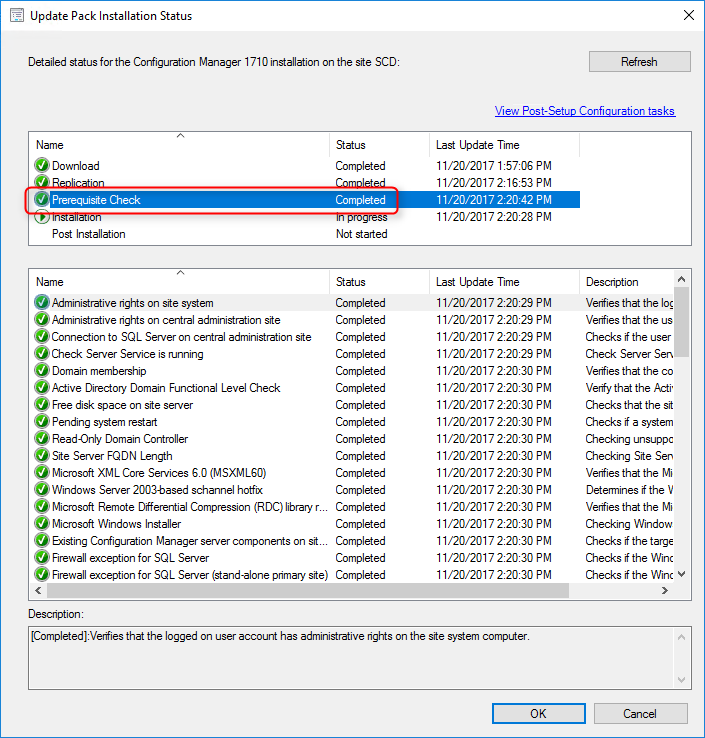Click the horizontal scrollbar left arrow
The width and height of the screenshot is (705, 738).
(x=38, y=590)
